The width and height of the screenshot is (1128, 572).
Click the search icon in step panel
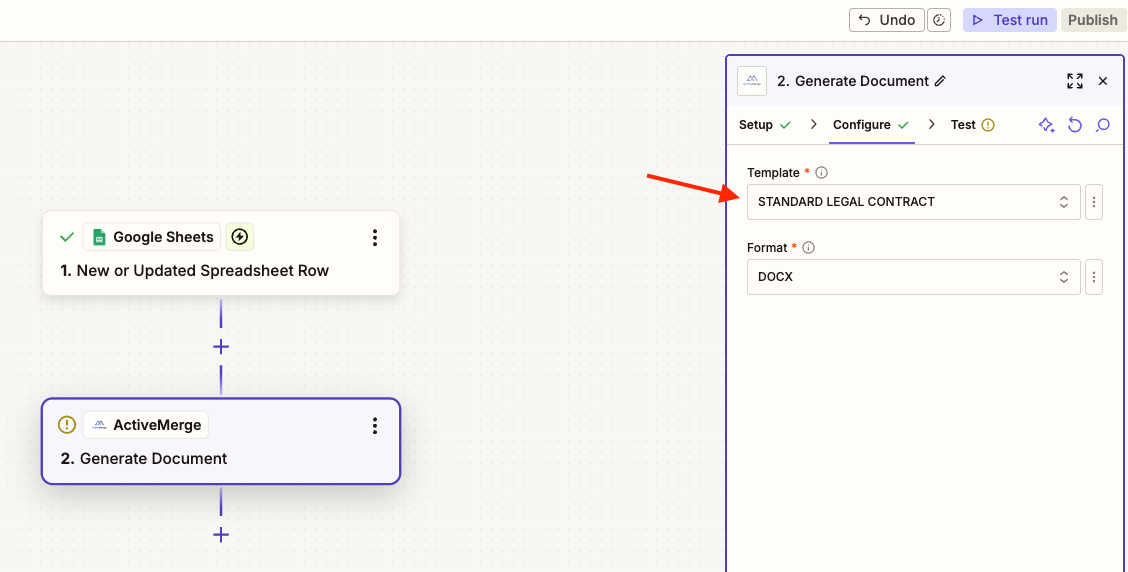(1103, 125)
